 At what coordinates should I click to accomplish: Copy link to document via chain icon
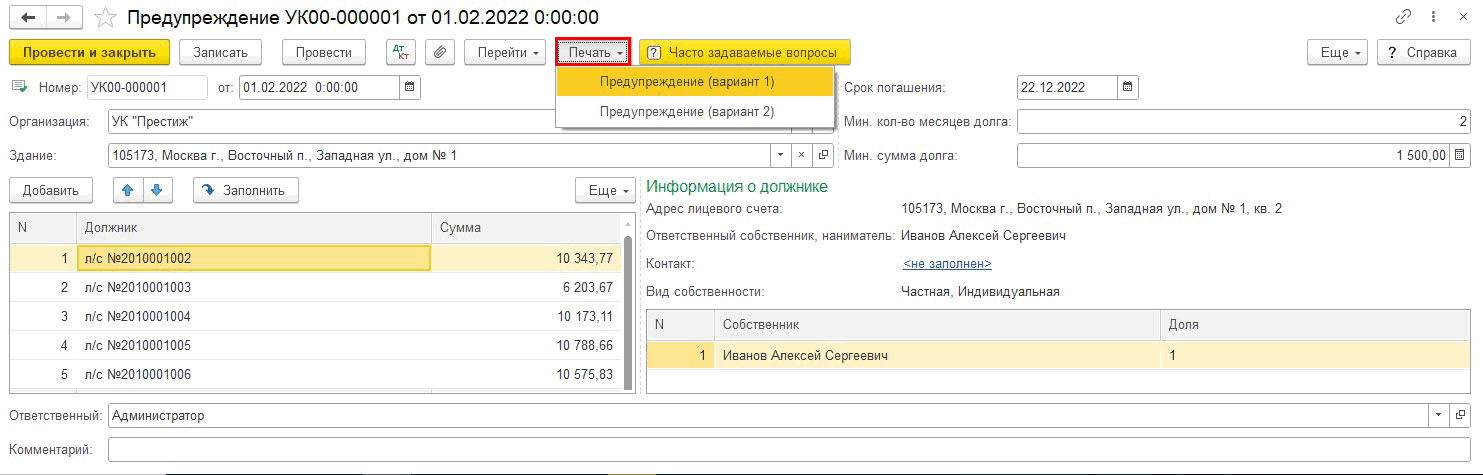[x=1403, y=17]
